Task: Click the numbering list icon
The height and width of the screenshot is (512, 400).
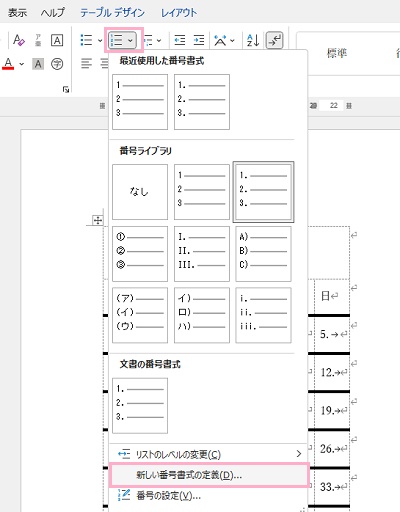Action: [117, 40]
